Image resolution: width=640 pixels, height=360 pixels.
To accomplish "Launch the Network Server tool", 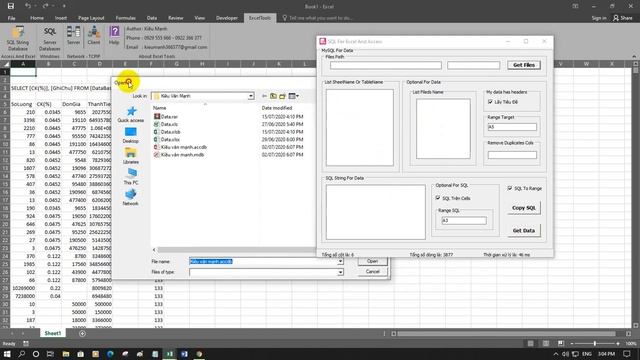I will click(73, 36).
